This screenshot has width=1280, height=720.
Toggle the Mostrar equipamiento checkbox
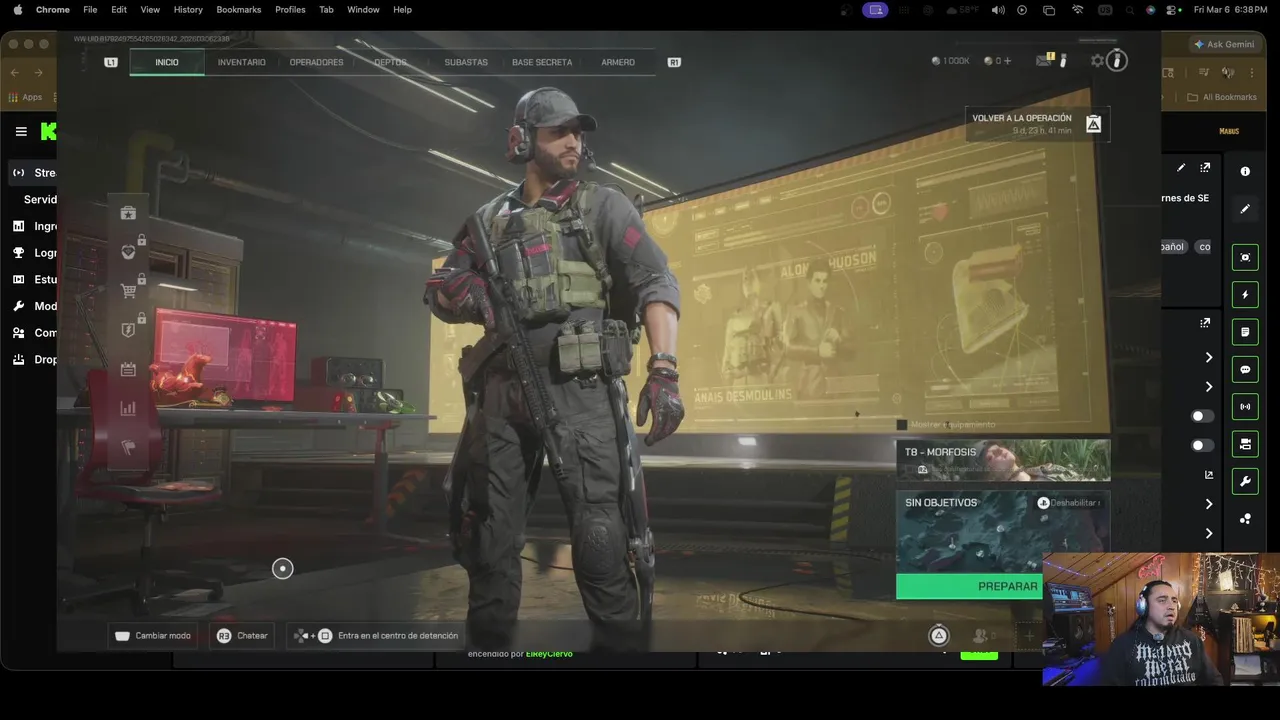902,424
